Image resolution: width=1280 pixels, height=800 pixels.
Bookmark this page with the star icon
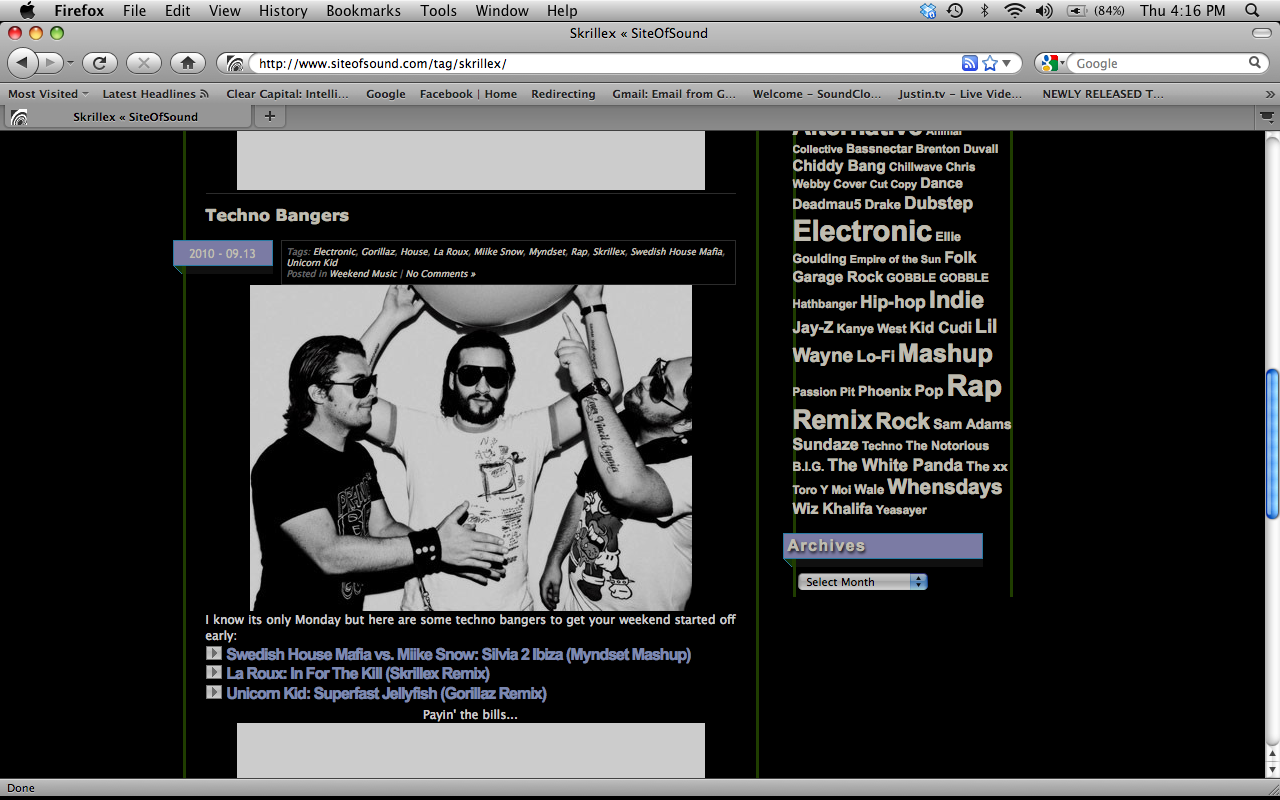click(990, 63)
